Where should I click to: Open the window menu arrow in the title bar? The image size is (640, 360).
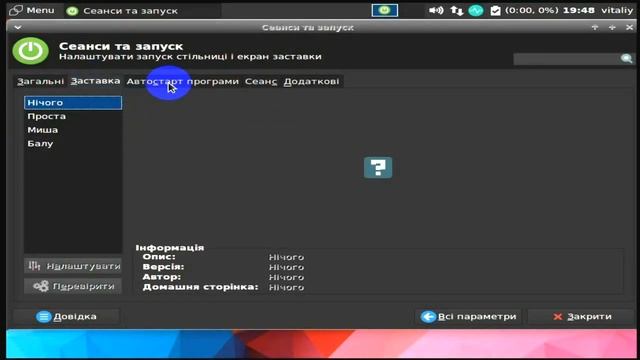point(18,27)
